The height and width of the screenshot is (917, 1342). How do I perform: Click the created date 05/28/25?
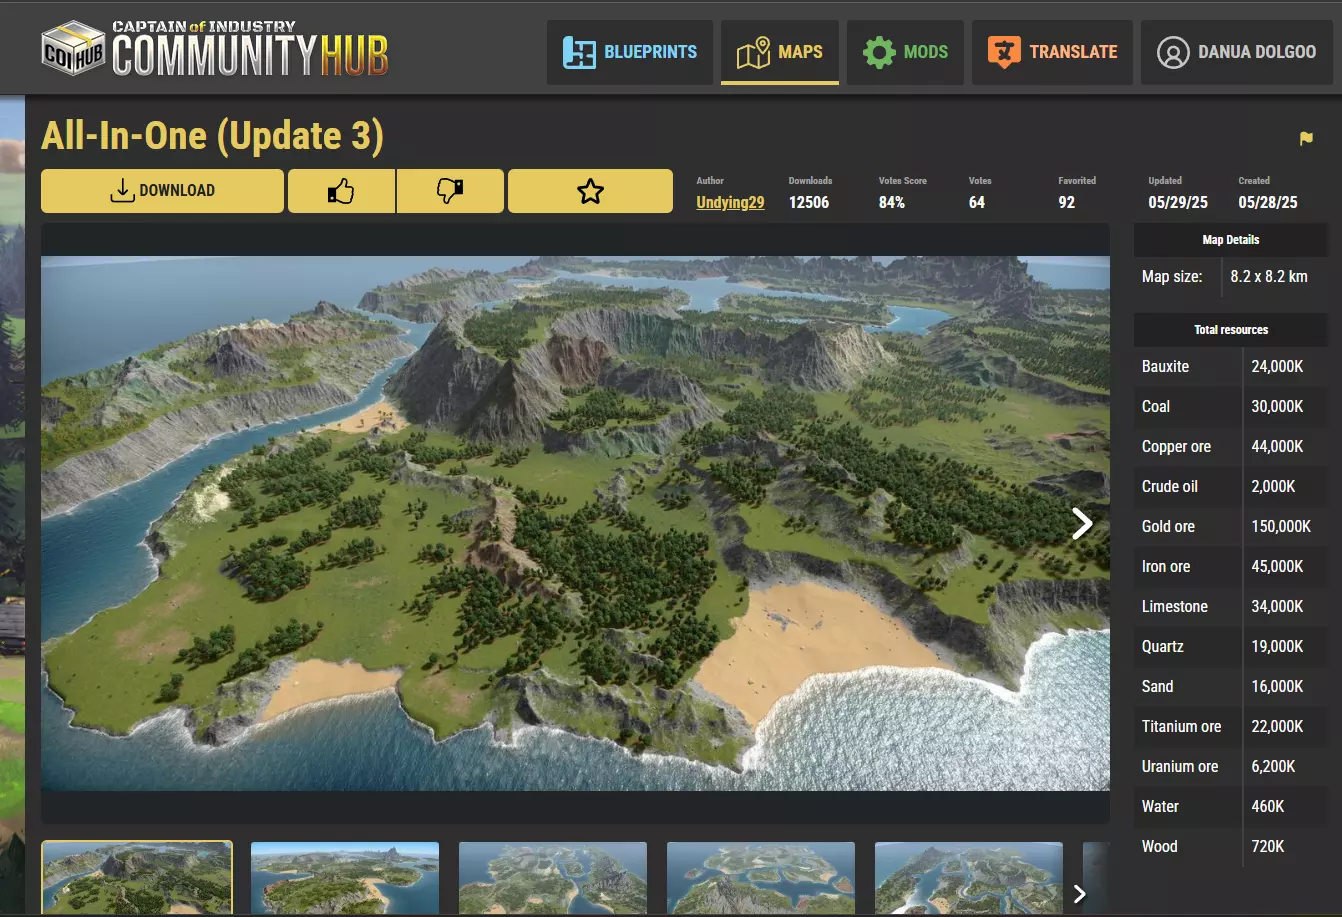(x=1268, y=202)
